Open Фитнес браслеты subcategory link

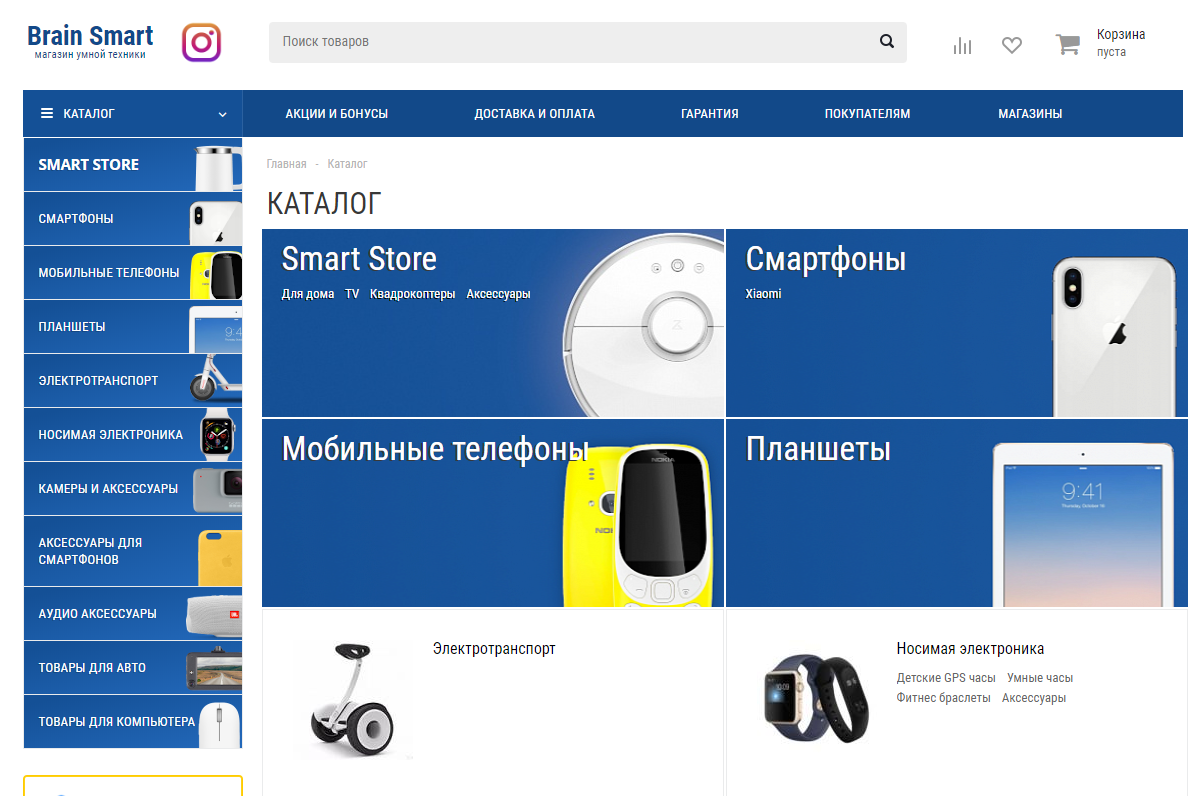pyautogui.click(x=944, y=698)
